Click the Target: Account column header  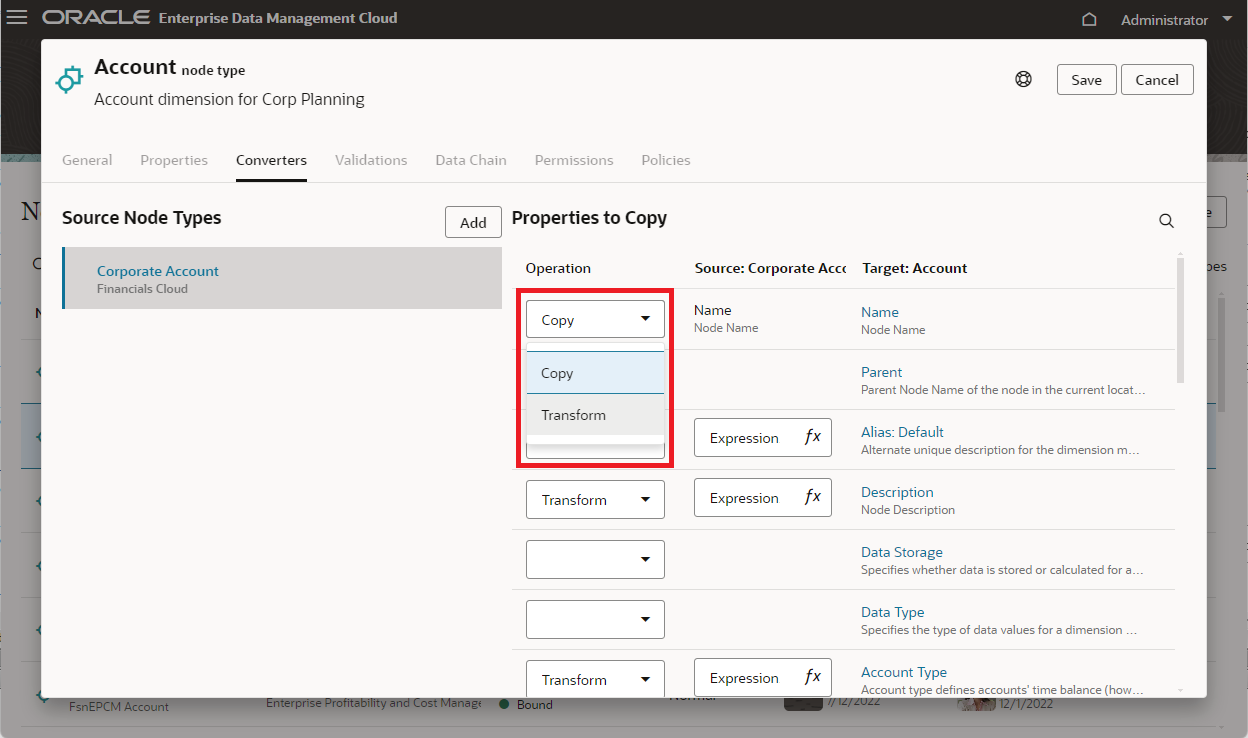(914, 268)
